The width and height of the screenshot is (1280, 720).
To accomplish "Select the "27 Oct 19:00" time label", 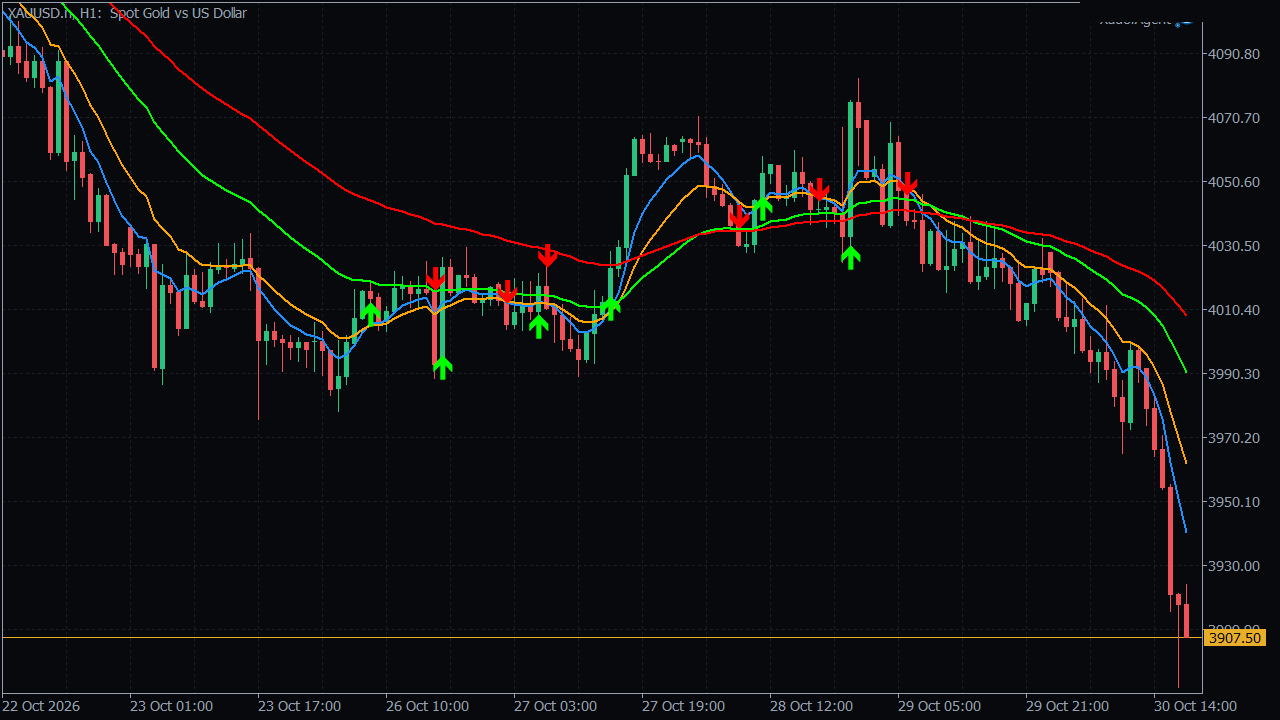I will [685, 706].
